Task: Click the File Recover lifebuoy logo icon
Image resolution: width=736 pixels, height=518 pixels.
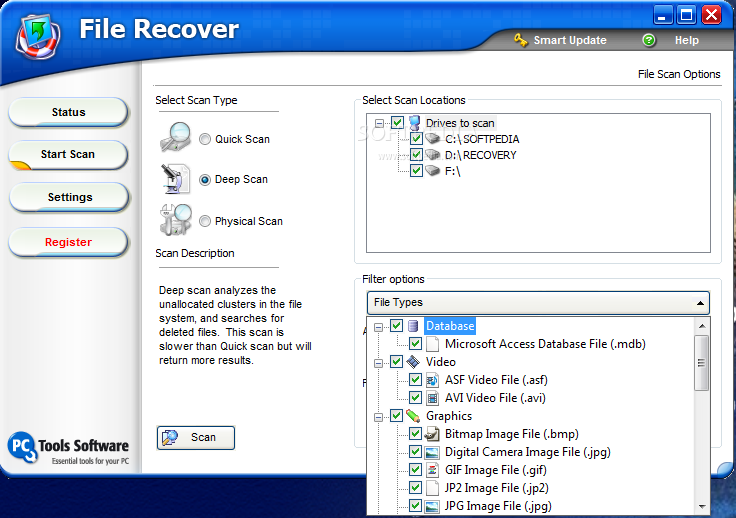Action: pos(38,39)
